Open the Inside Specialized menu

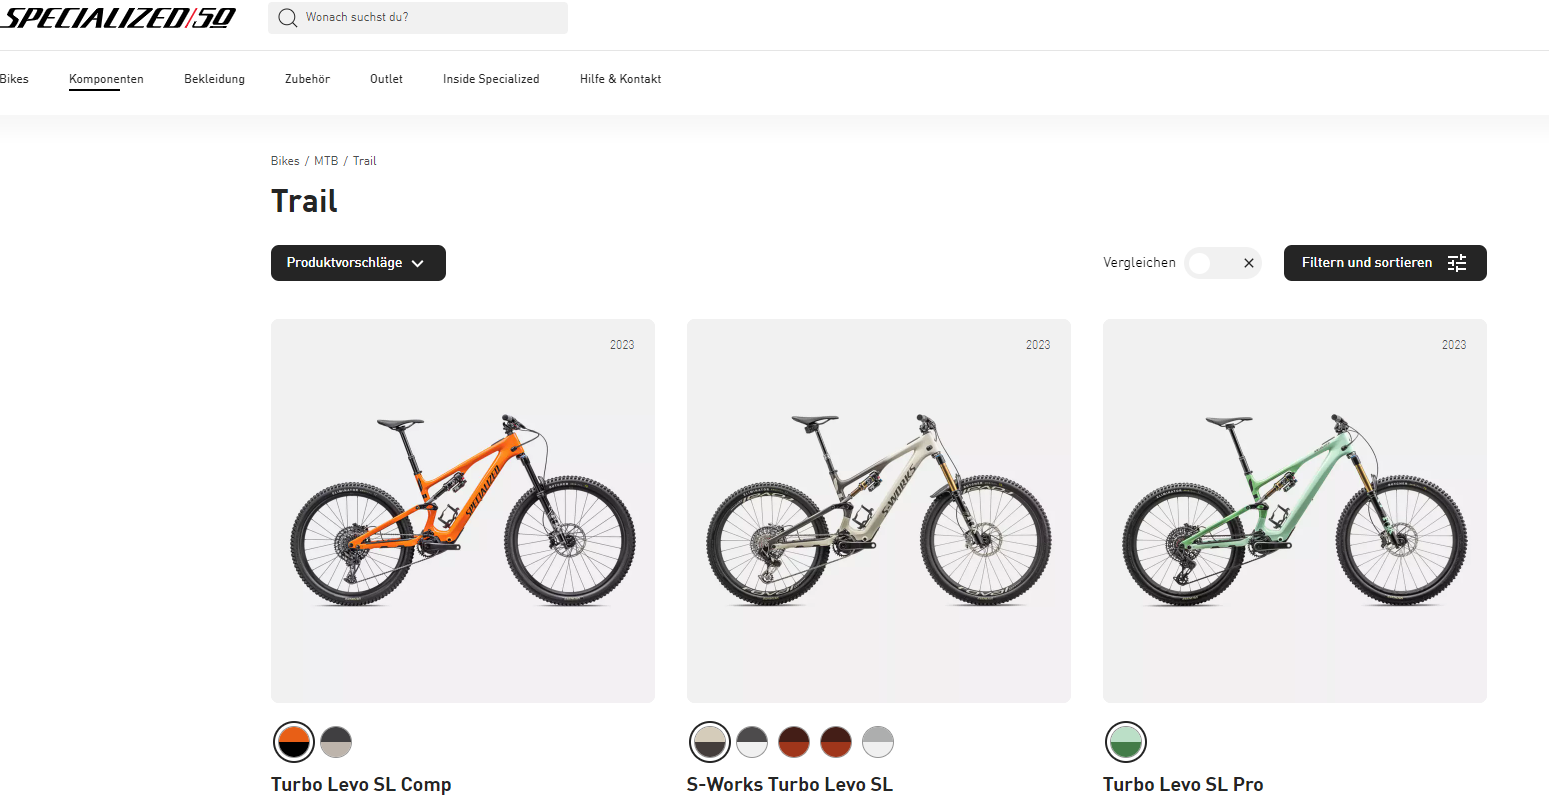click(x=491, y=79)
